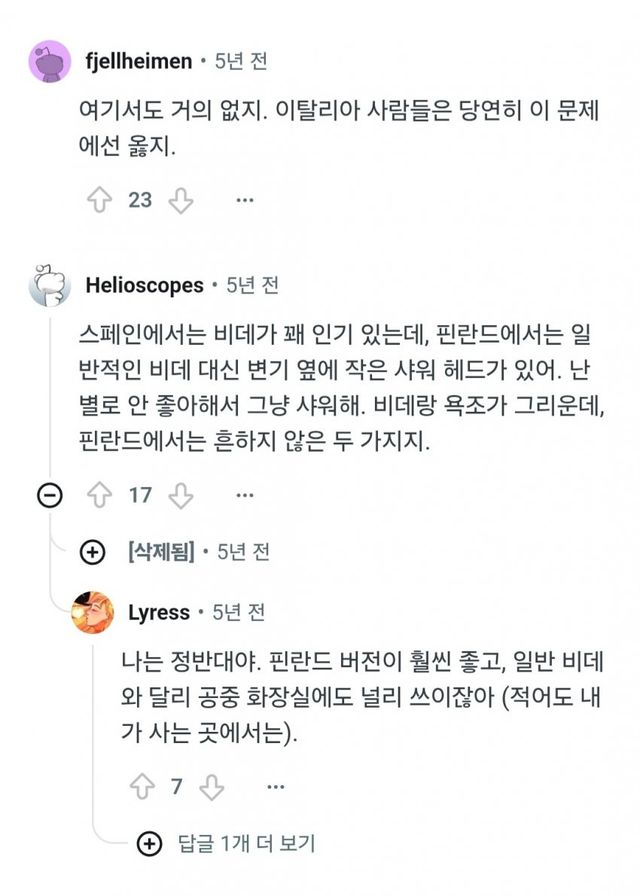Click the 답글 1개 더 보기 link text
This screenshot has width=640, height=896.
pos(245,844)
